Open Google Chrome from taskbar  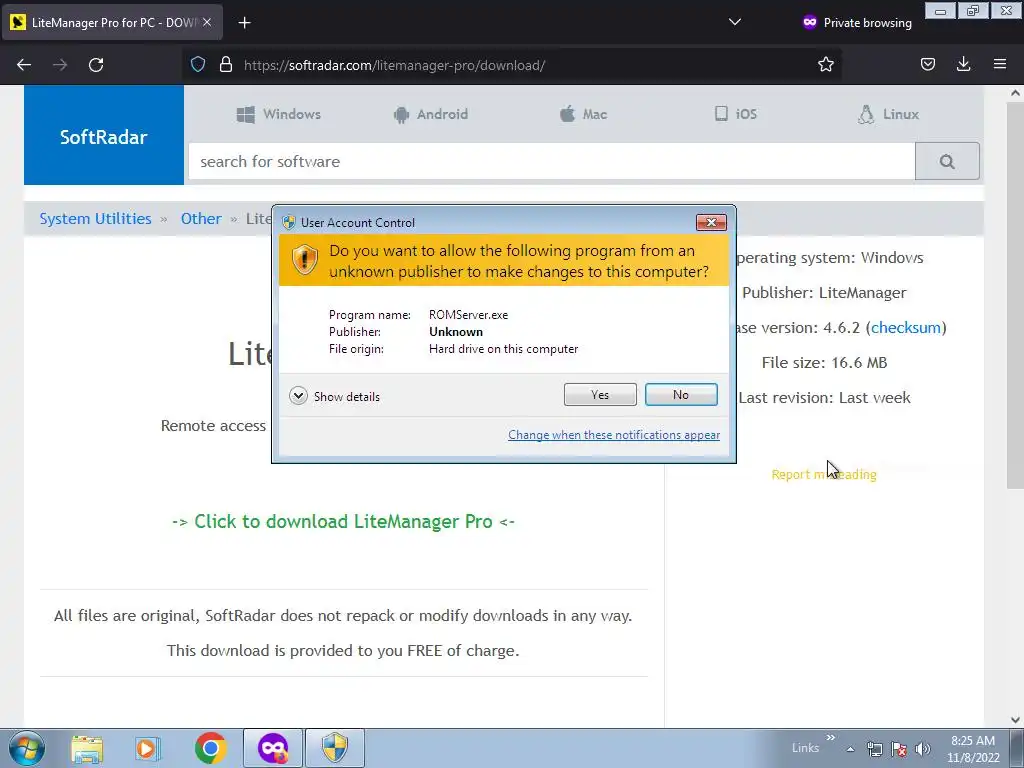click(210, 748)
